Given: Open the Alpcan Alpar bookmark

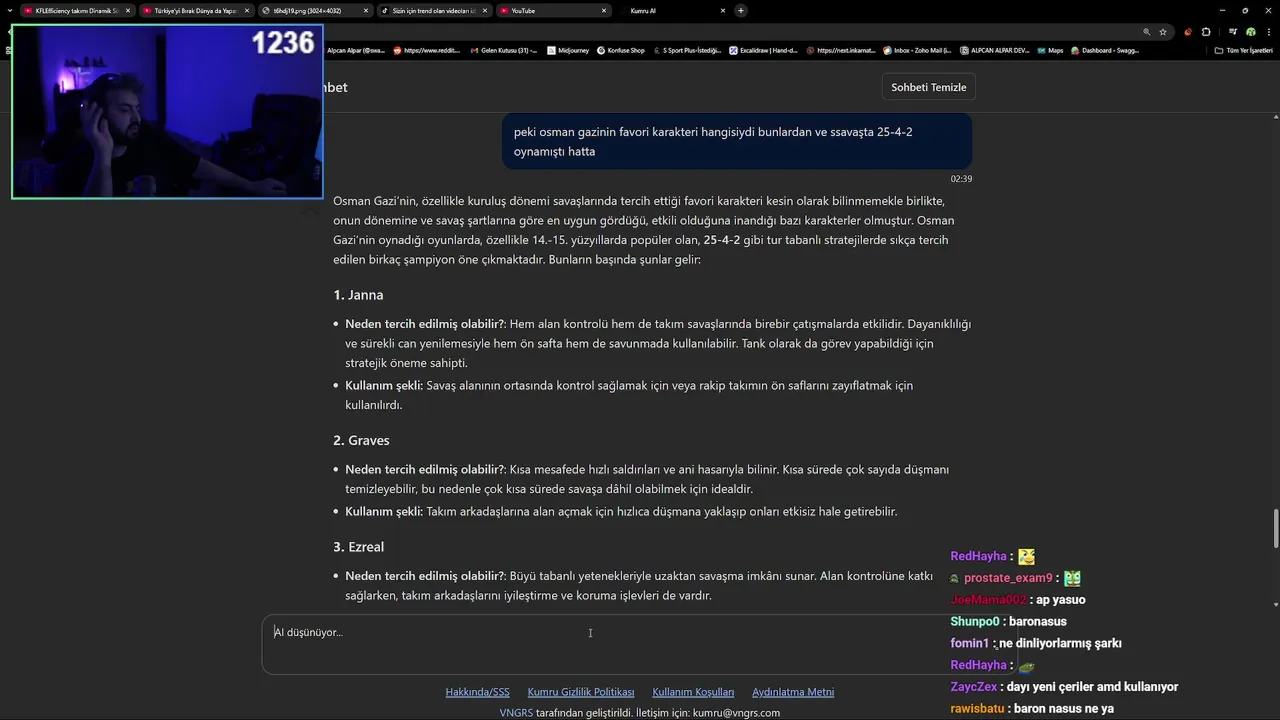Looking at the screenshot, I should [x=356, y=50].
